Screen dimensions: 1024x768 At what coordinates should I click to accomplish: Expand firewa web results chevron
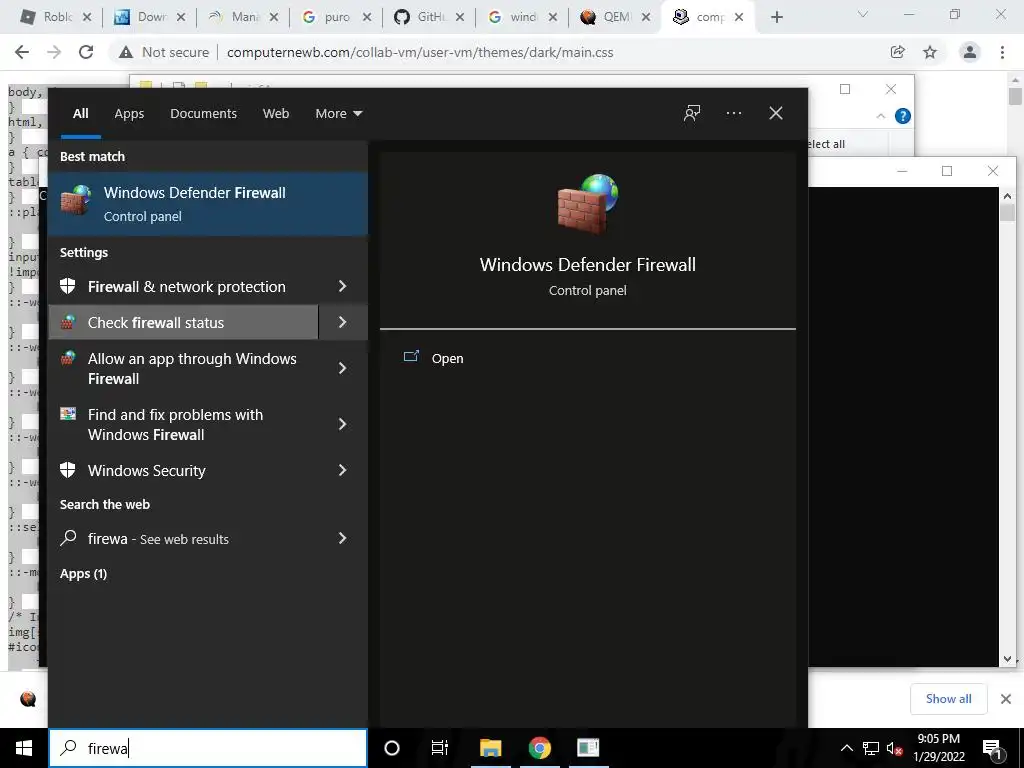(x=342, y=538)
